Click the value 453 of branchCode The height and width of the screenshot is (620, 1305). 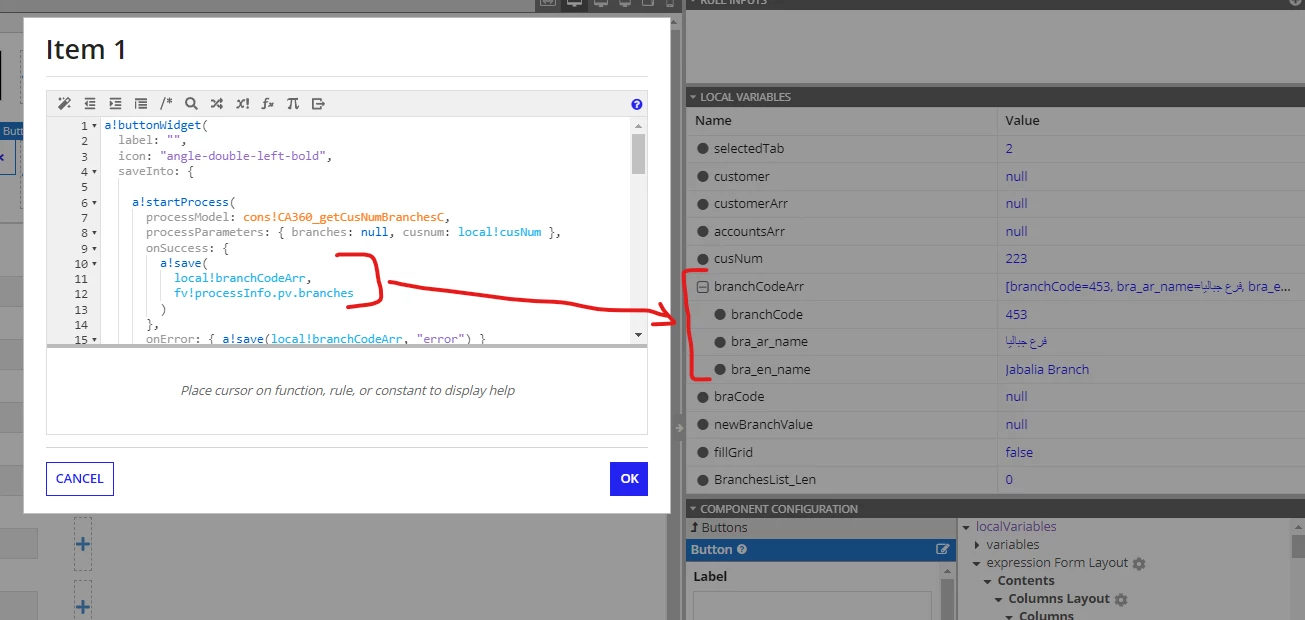click(x=1016, y=314)
